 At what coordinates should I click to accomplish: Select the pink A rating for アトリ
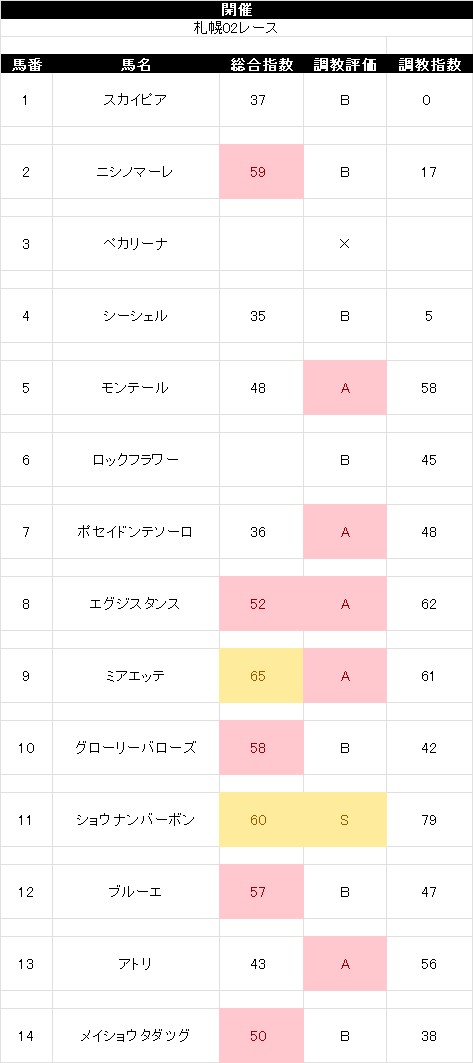point(345,964)
